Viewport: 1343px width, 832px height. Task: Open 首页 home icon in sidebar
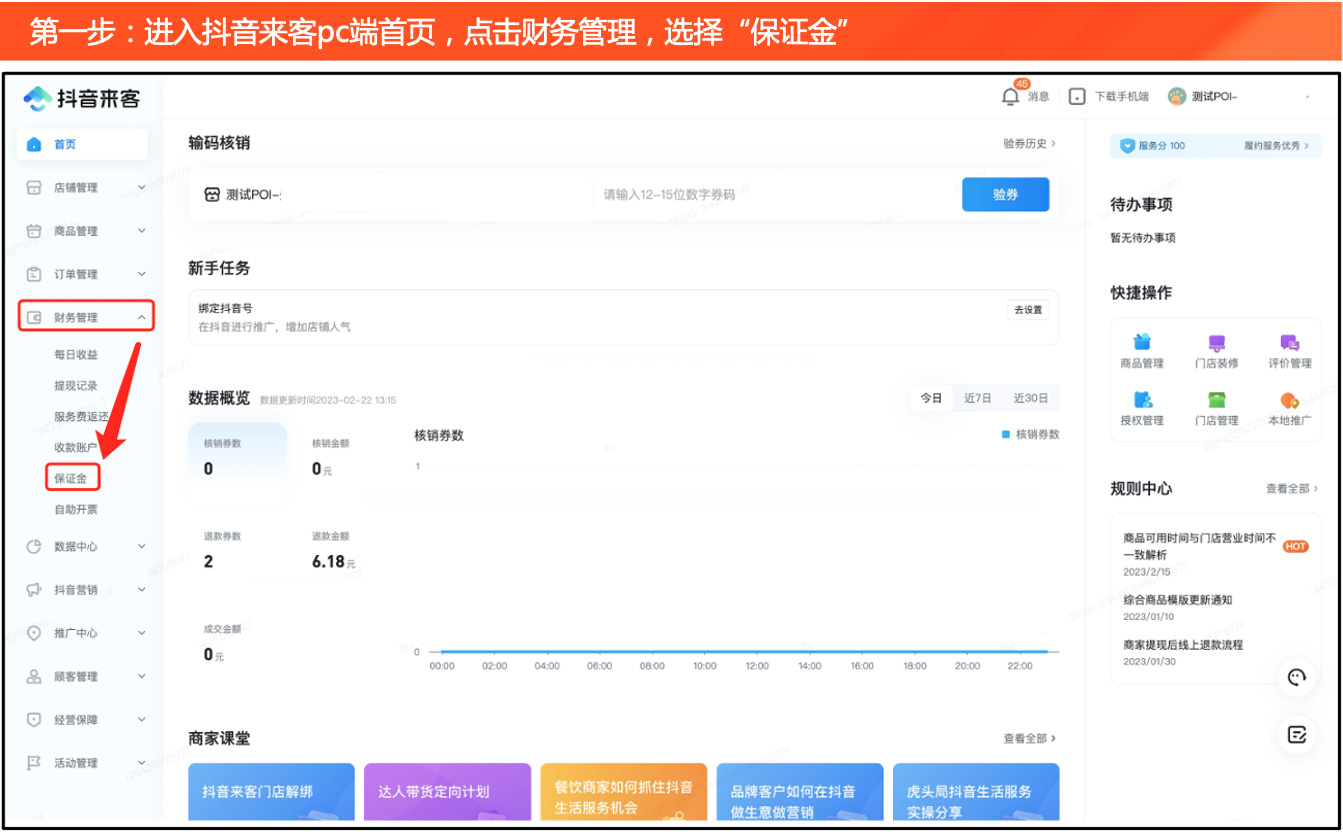[34, 145]
